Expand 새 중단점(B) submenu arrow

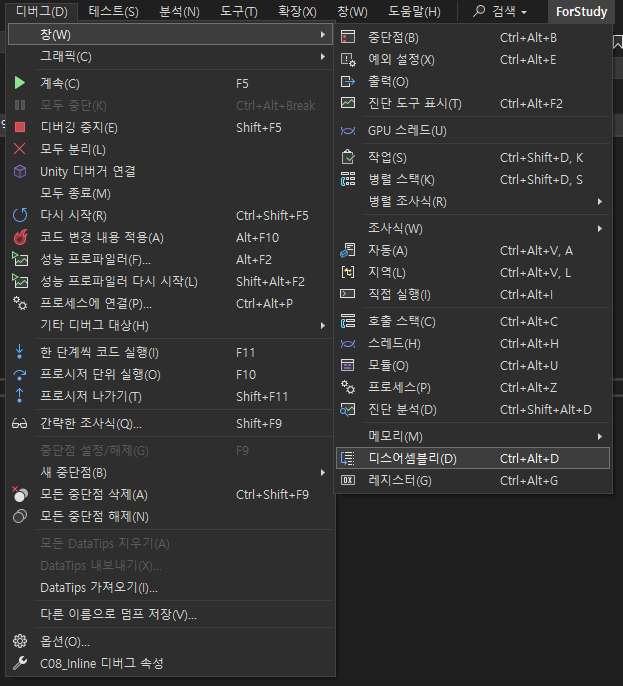(323, 472)
